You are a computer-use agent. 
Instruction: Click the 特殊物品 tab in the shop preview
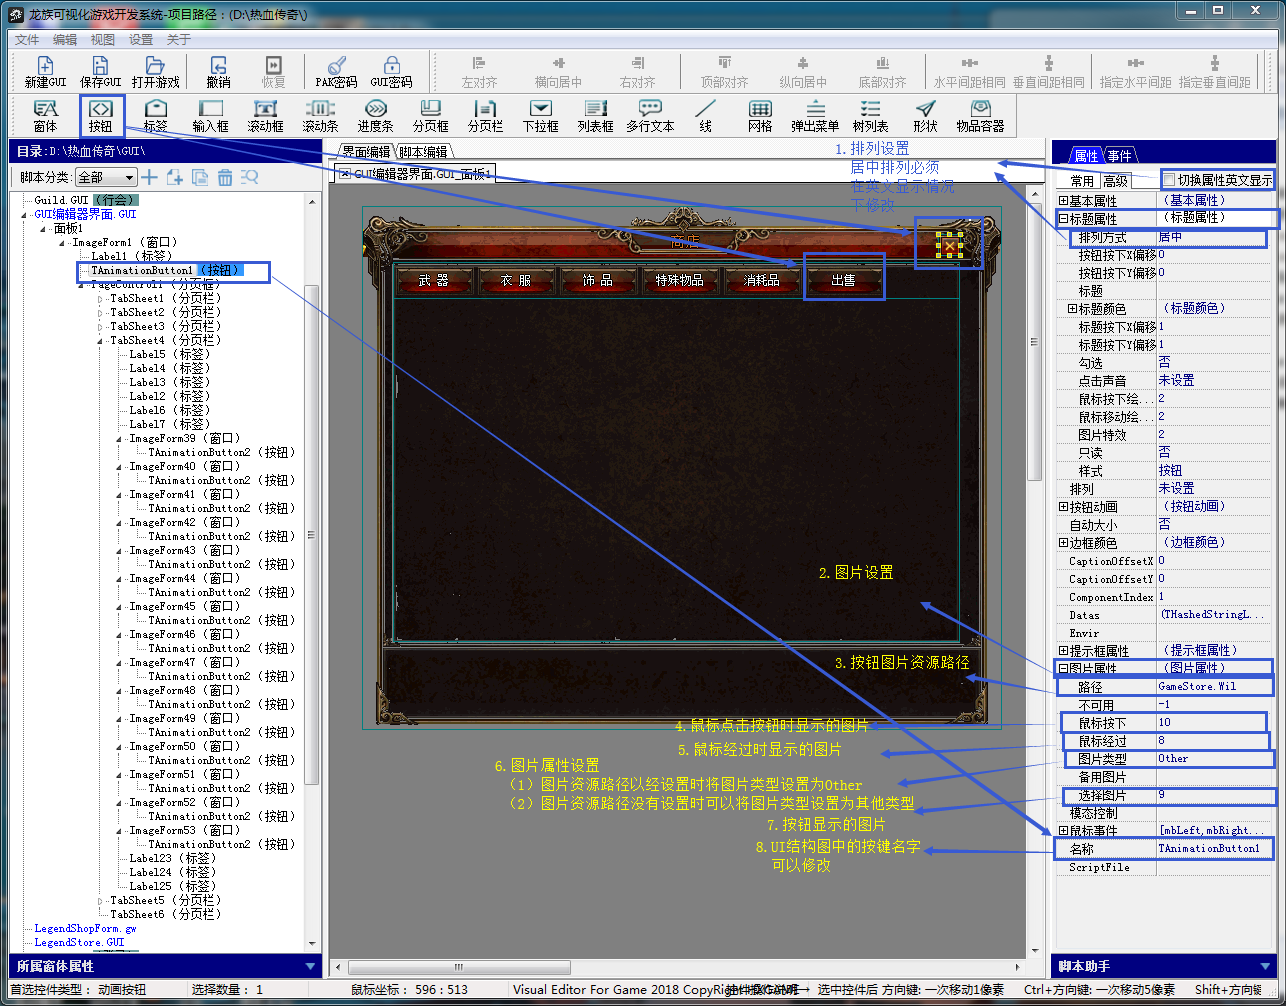(680, 281)
